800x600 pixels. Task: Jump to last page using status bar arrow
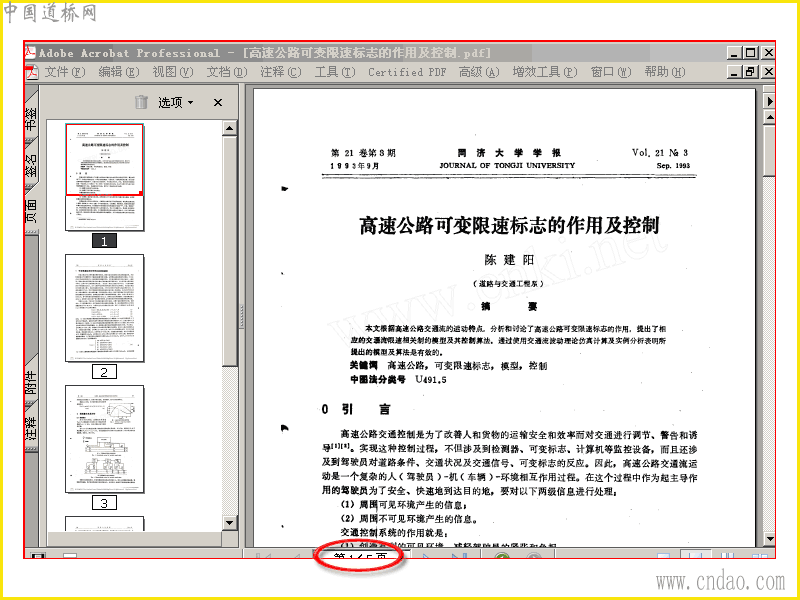tap(458, 555)
